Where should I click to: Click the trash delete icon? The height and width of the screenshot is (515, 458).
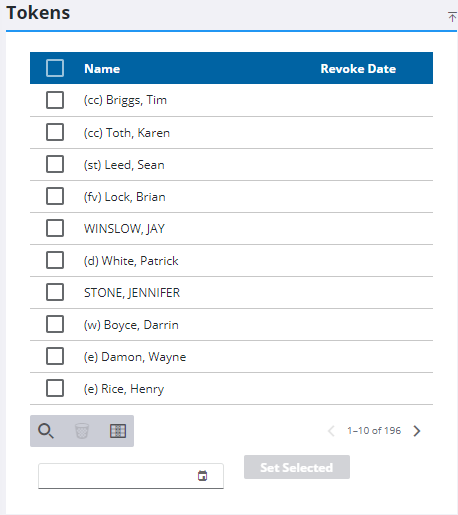pyautogui.click(x=82, y=431)
